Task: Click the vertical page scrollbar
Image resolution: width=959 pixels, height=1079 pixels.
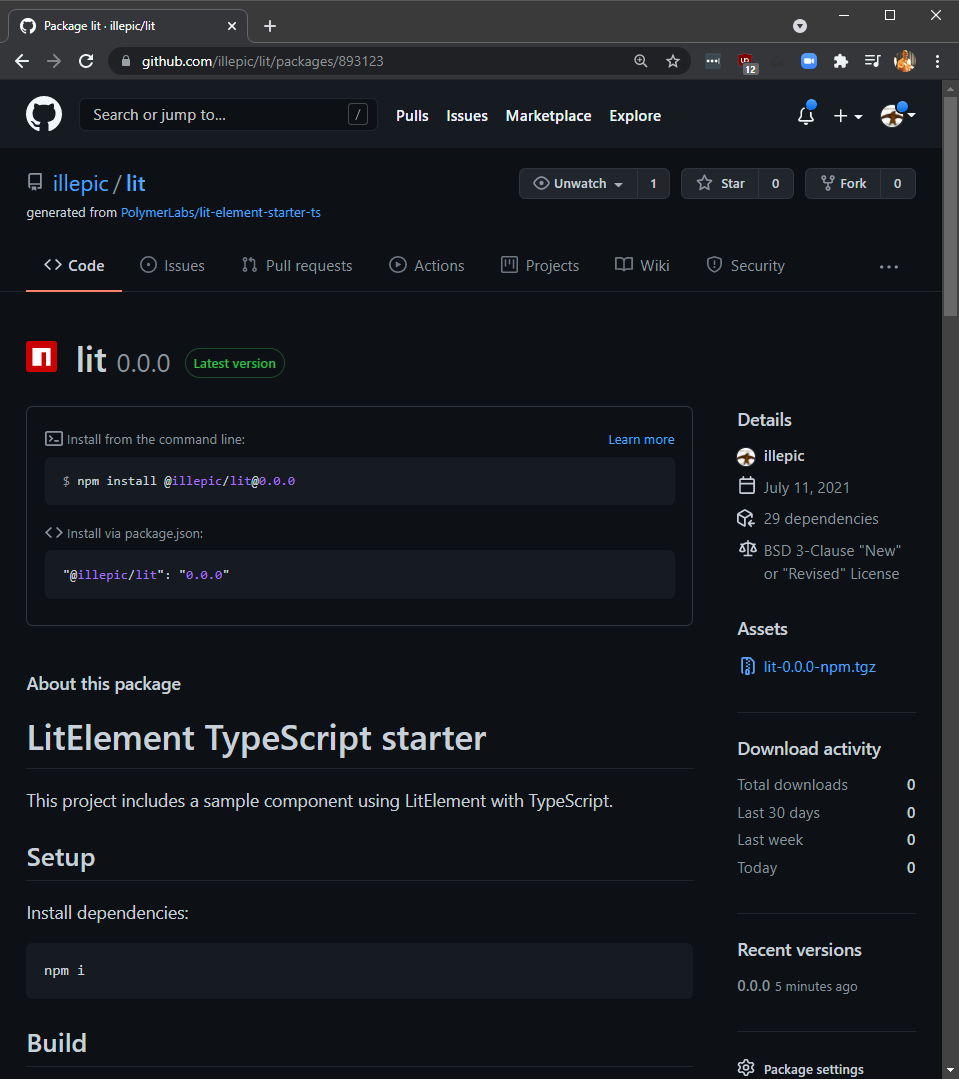Action: pyautogui.click(x=950, y=206)
